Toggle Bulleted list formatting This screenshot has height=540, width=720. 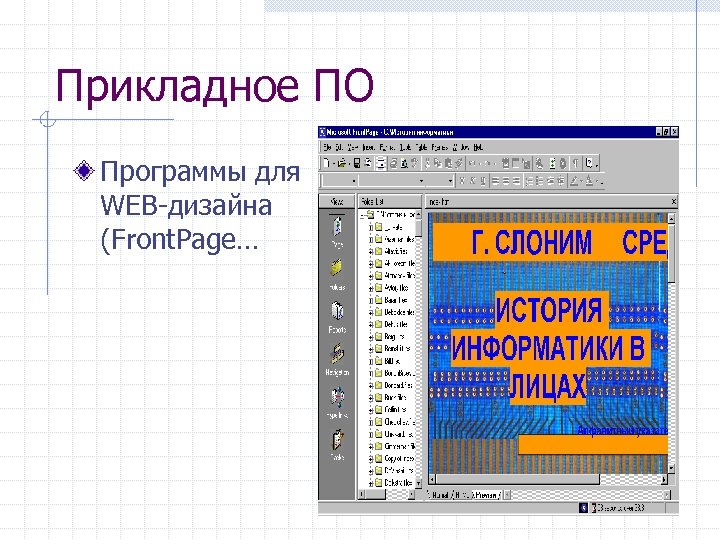pyautogui.click(x=540, y=181)
